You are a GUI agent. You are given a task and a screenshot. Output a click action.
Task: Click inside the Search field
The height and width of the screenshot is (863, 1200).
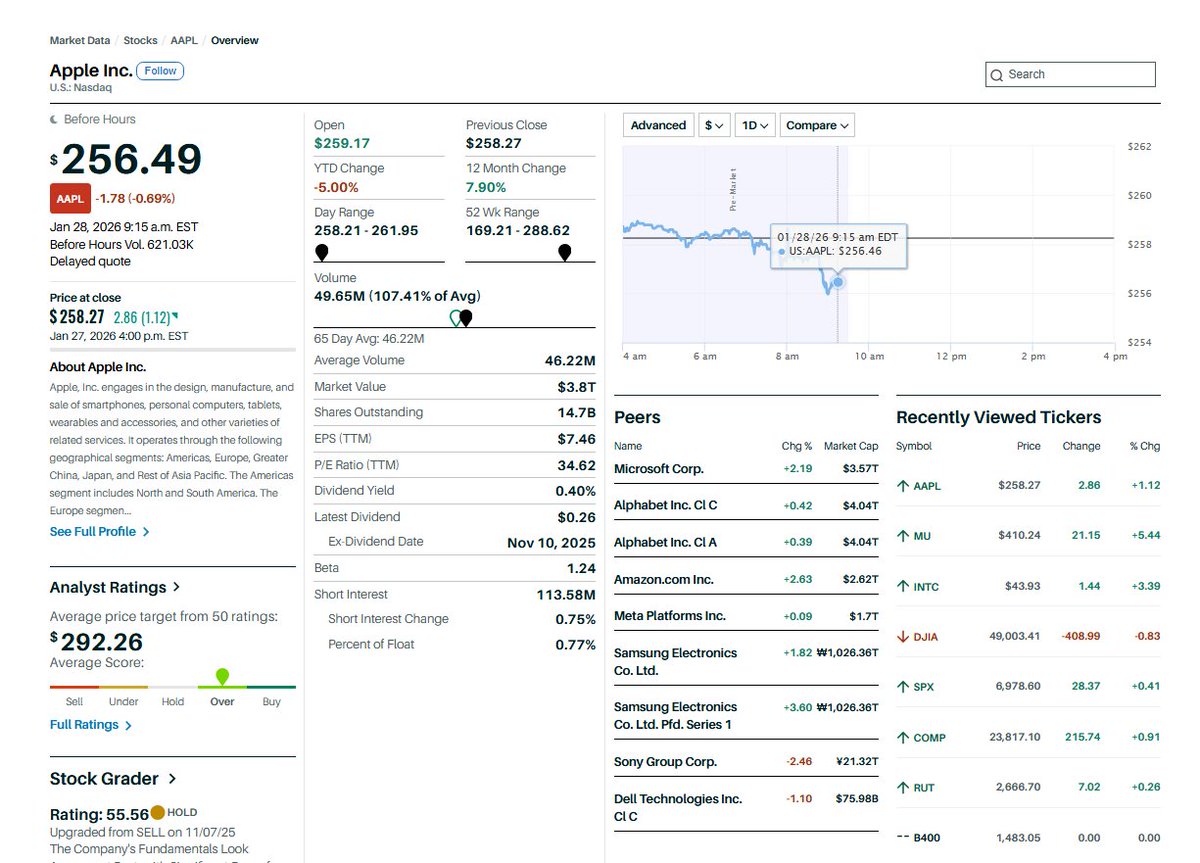1070,75
